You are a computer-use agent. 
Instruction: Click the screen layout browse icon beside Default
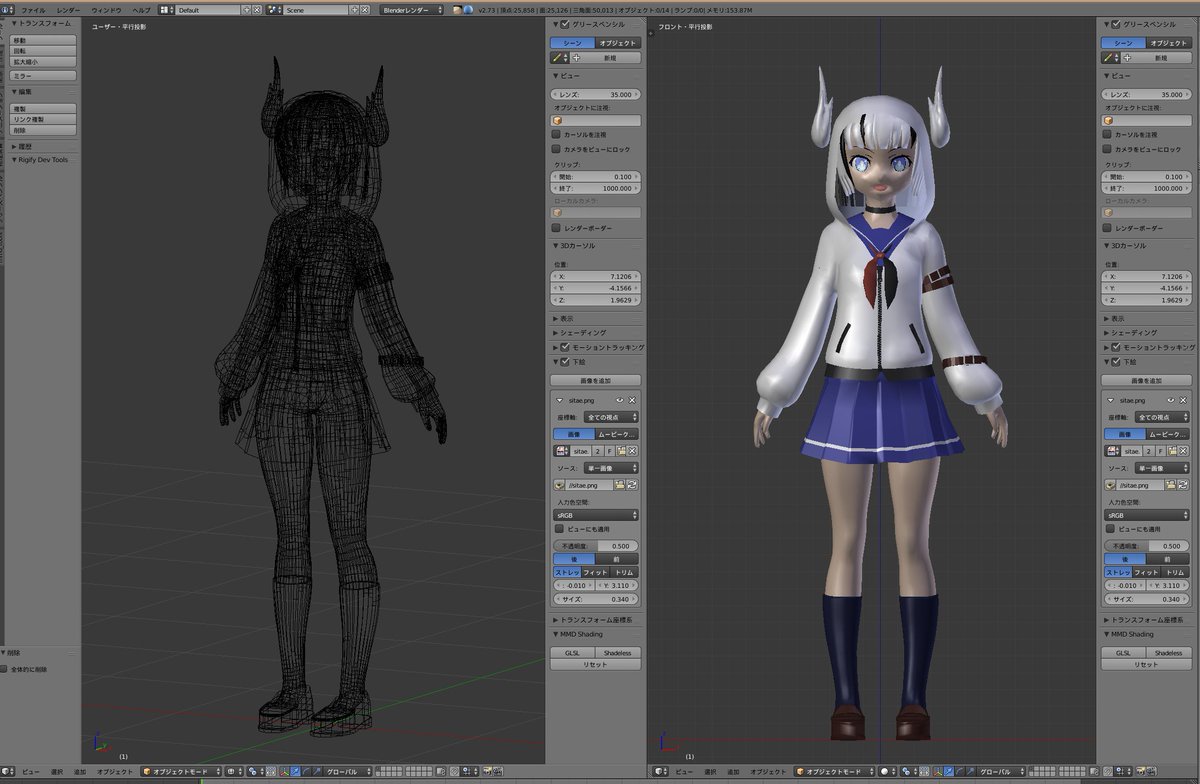pyautogui.click(x=167, y=9)
